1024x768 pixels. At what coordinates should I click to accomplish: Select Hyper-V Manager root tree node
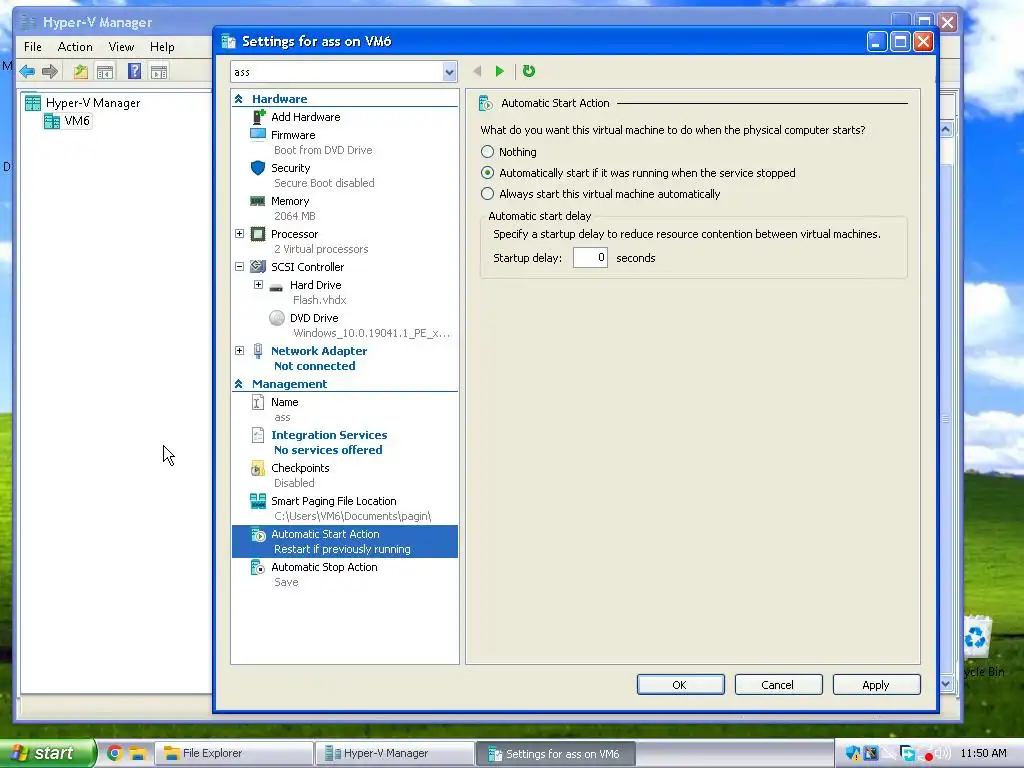[93, 103]
